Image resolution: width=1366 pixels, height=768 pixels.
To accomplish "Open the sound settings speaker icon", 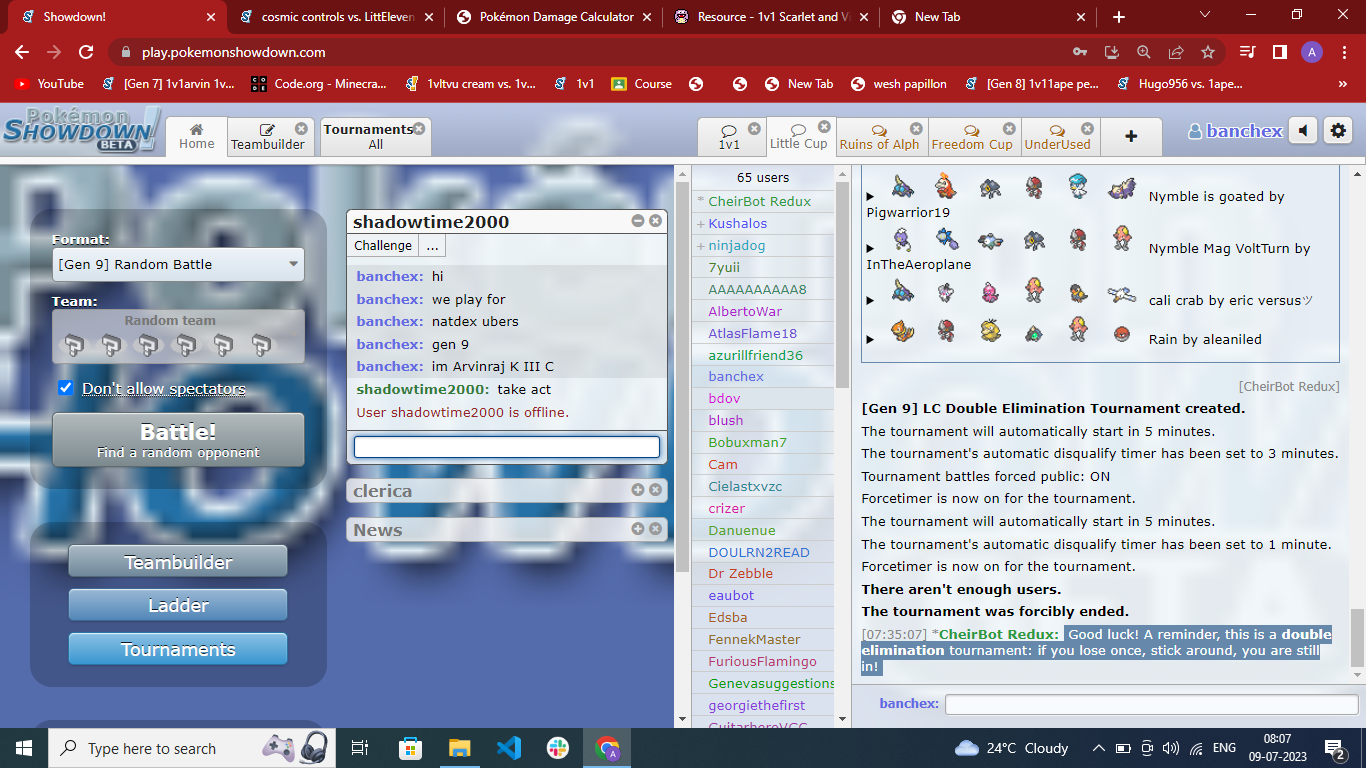I will (x=1302, y=131).
